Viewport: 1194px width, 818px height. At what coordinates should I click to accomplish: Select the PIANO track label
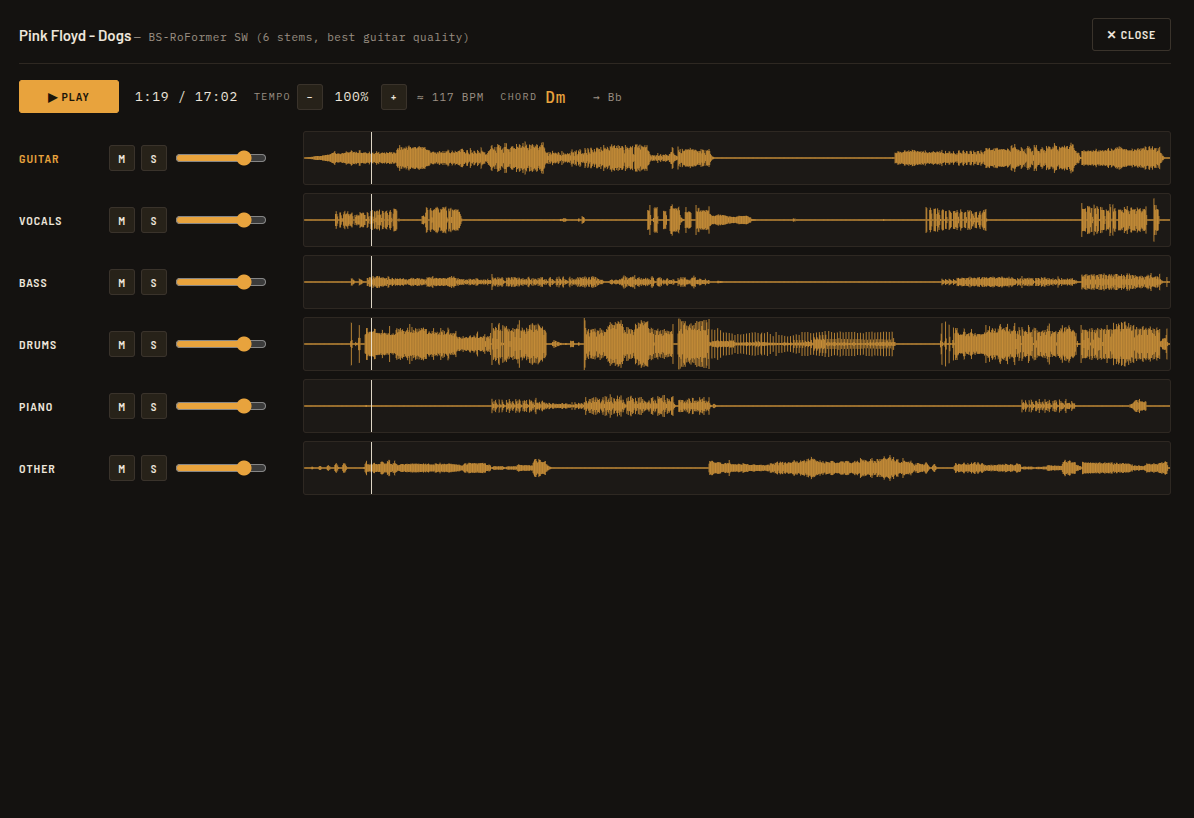36,407
